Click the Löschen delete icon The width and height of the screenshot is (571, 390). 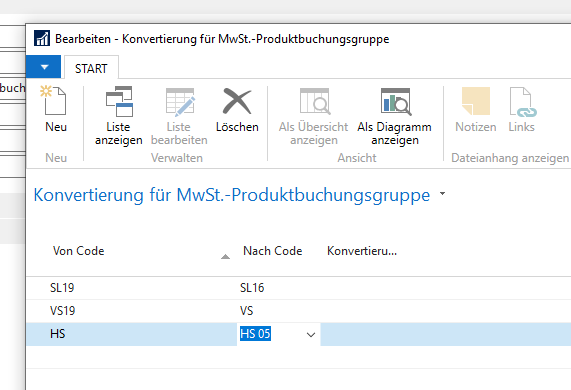[237, 101]
